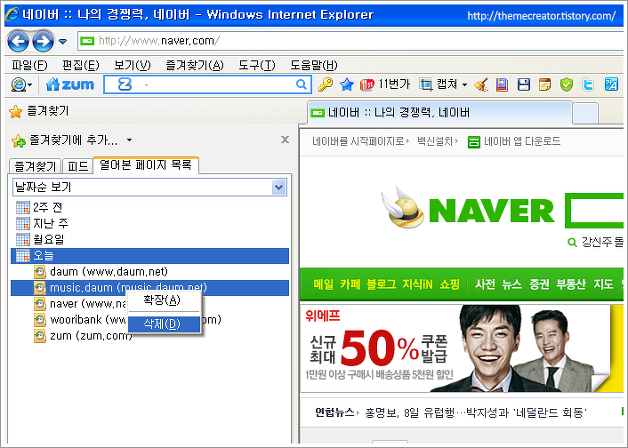628x448 pixels.
Task: Click the translate icon at toolbar end
Action: pos(611,84)
